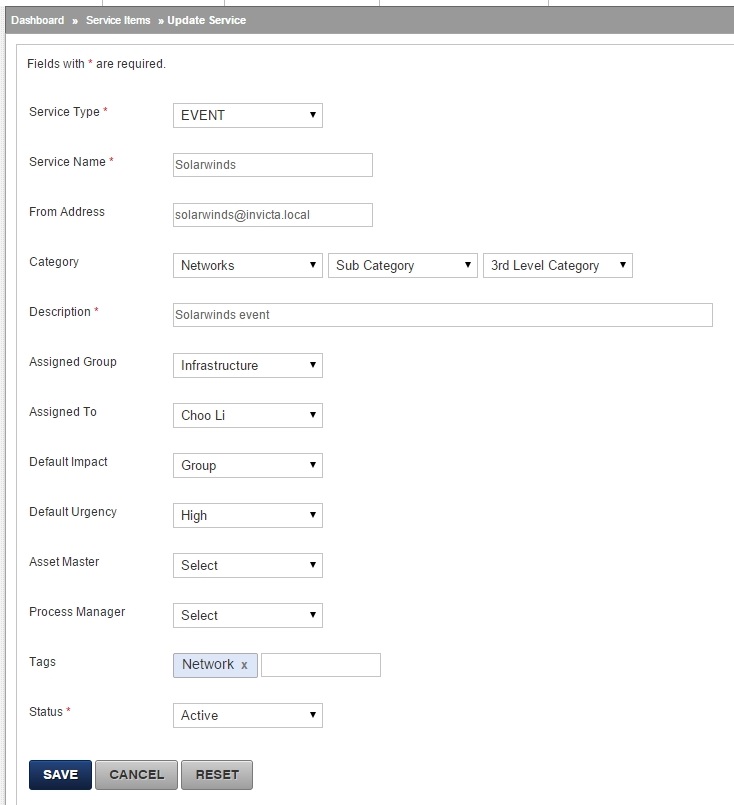Click into the Description field

[x=442, y=315]
